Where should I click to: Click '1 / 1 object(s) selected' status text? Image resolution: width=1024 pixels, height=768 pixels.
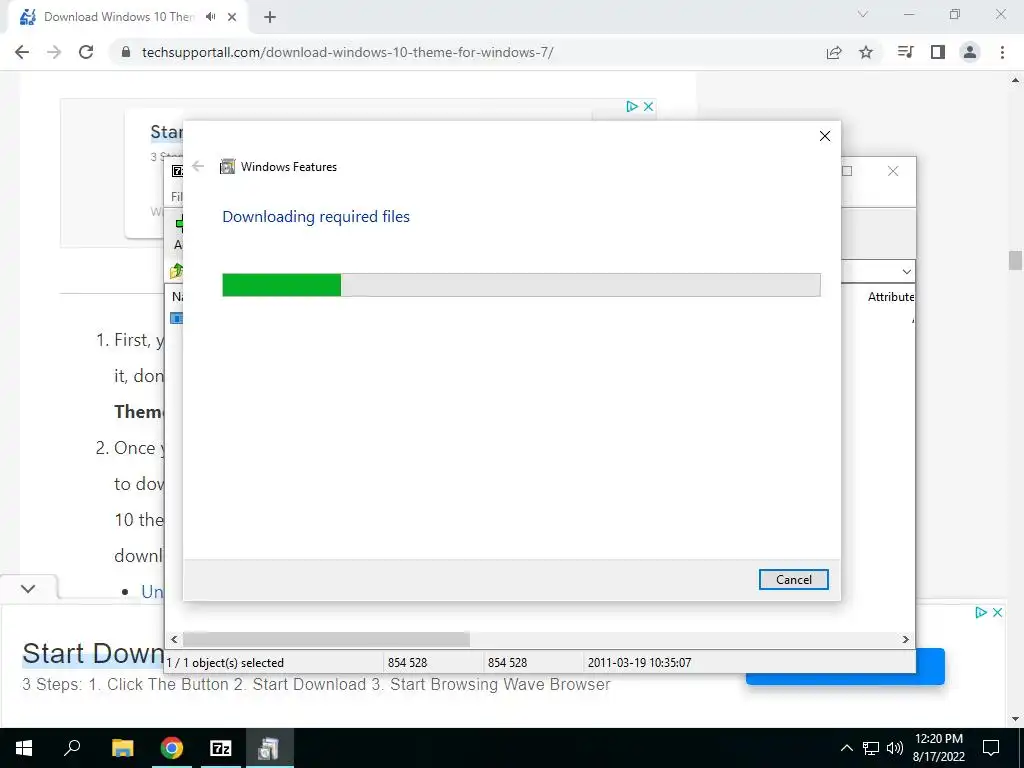click(225, 662)
